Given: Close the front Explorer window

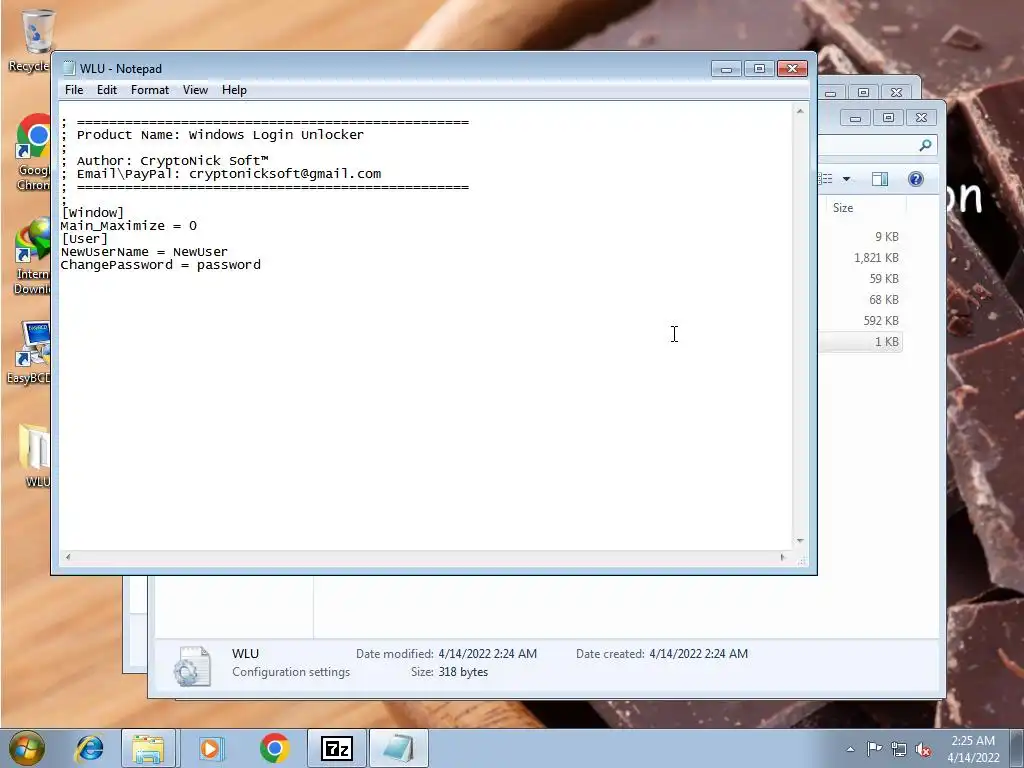Looking at the screenshot, I should click(921, 118).
